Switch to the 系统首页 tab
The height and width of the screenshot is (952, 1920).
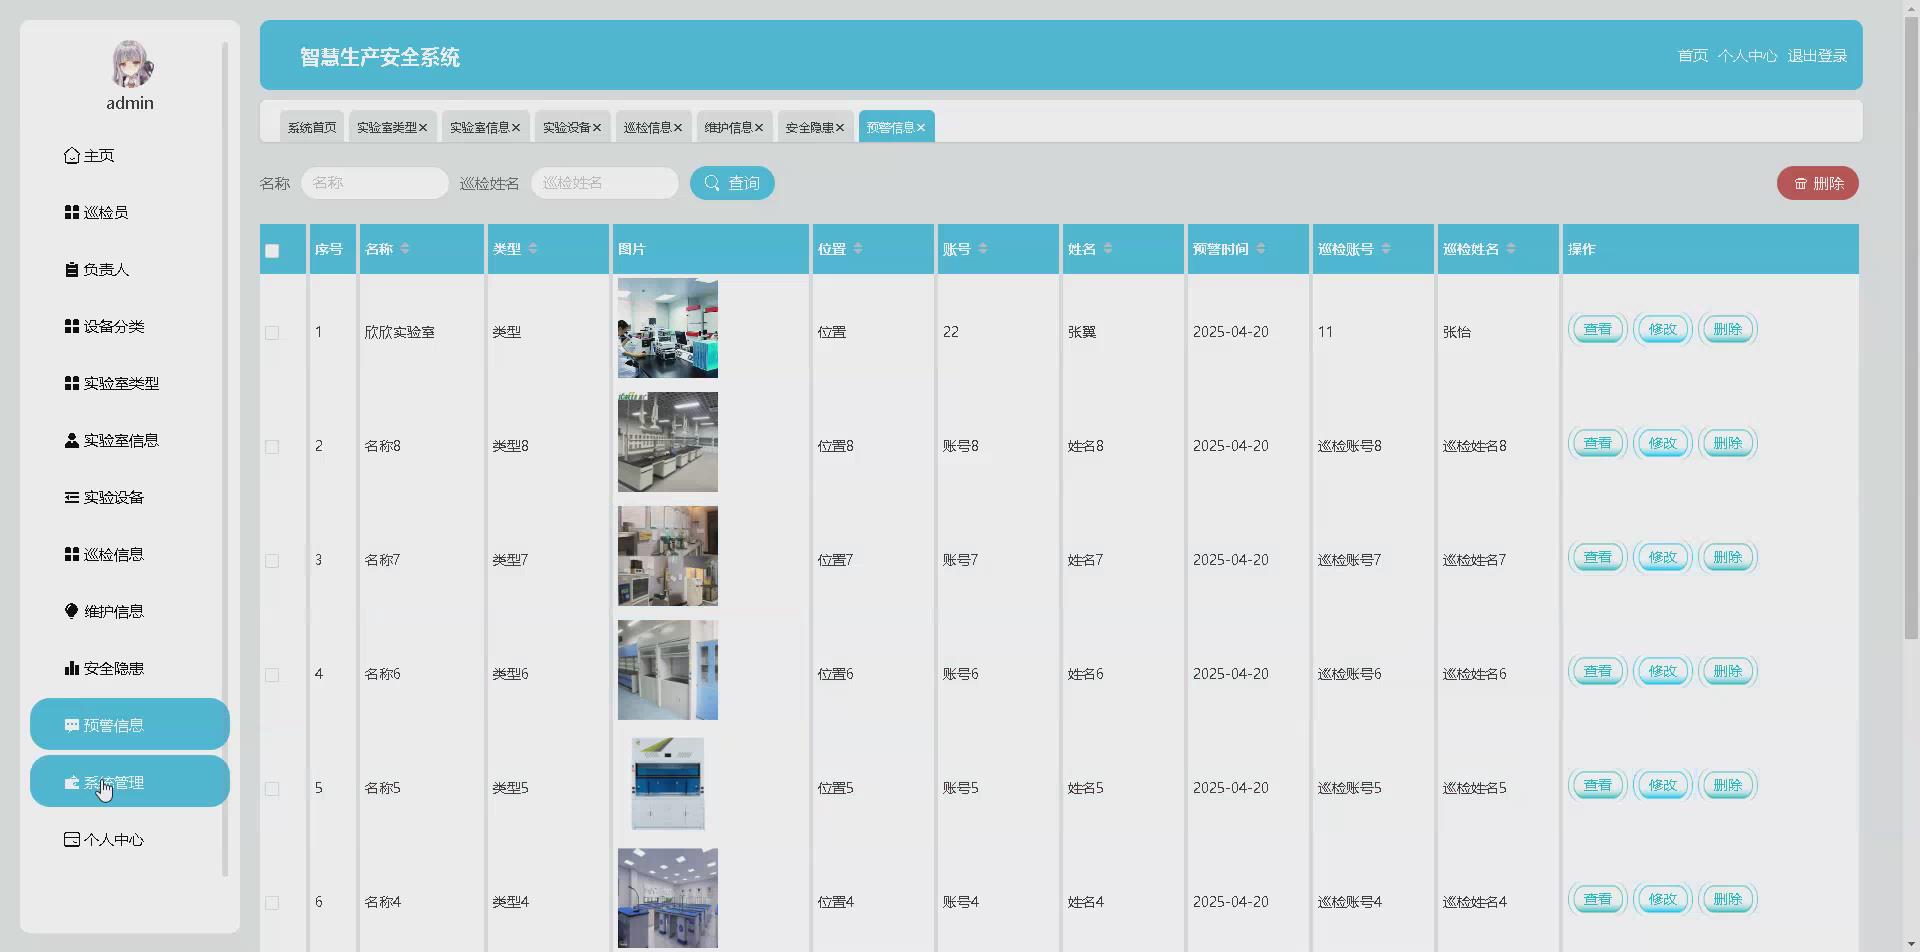[312, 127]
